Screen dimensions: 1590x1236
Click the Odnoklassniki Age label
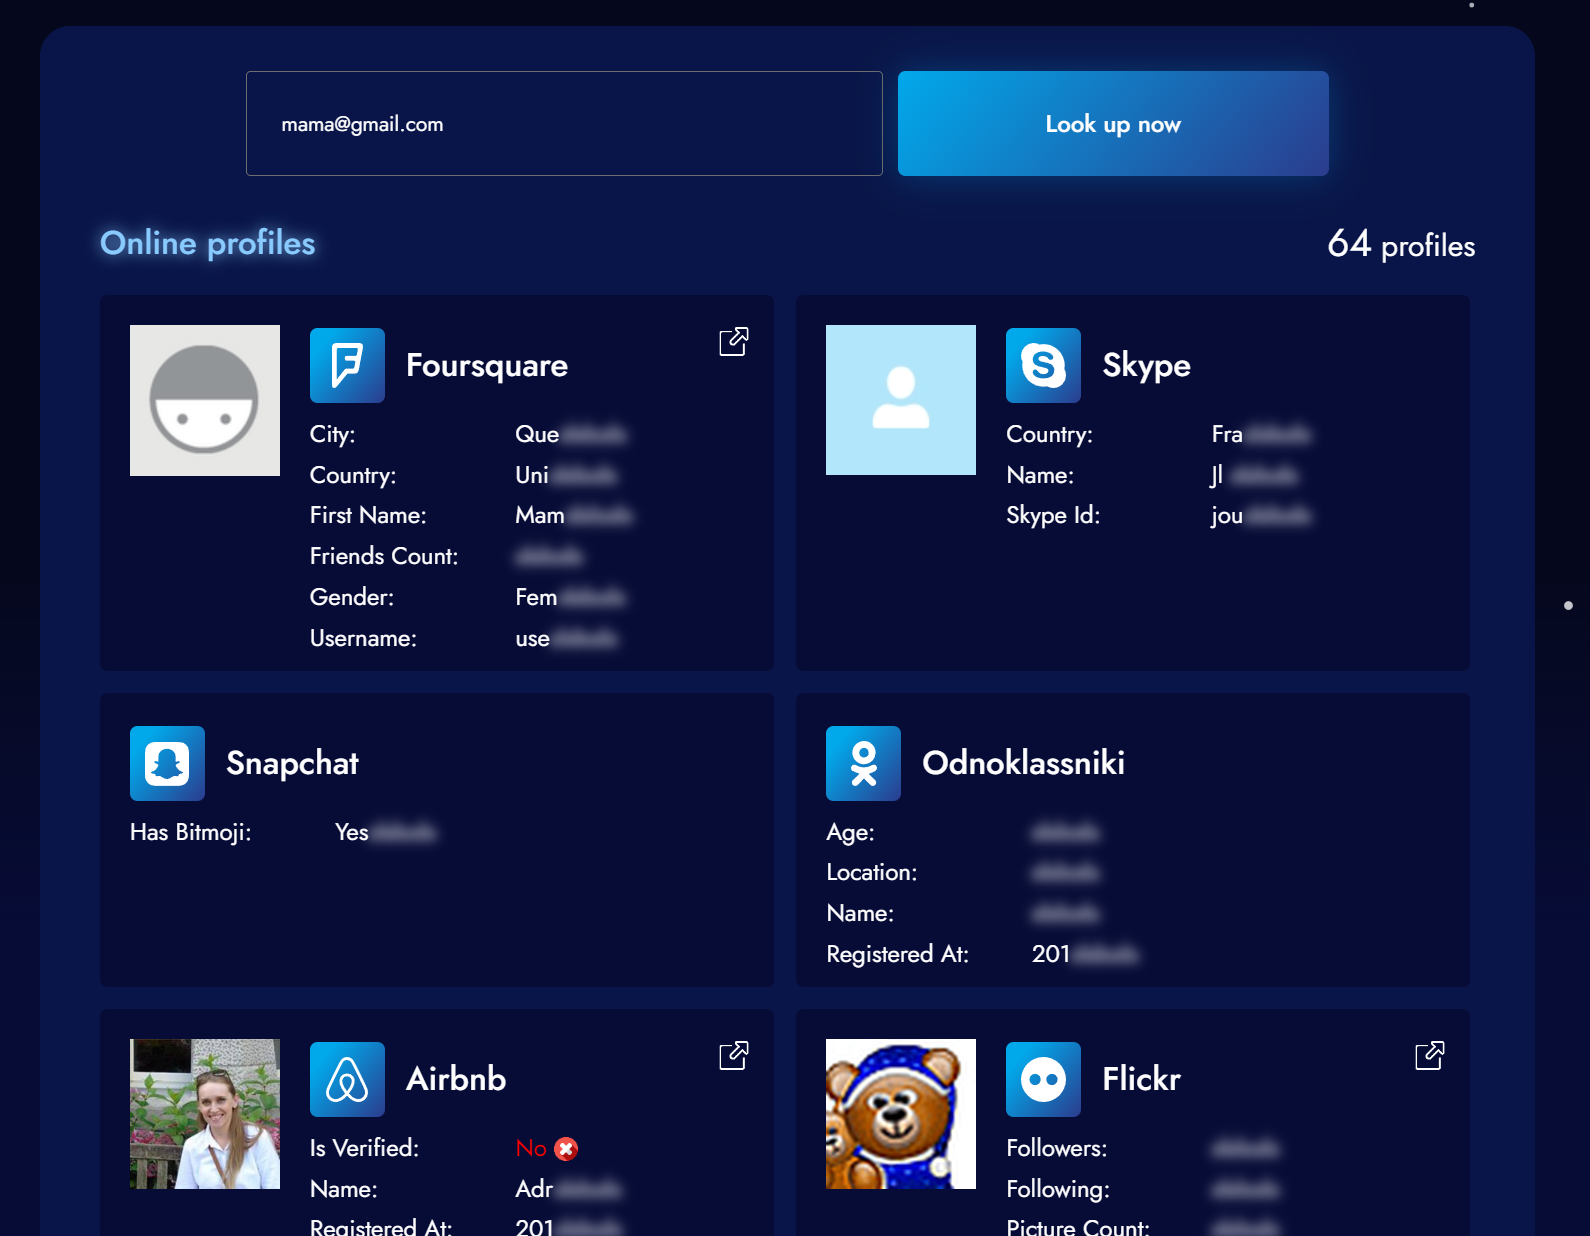(x=850, y=833)
